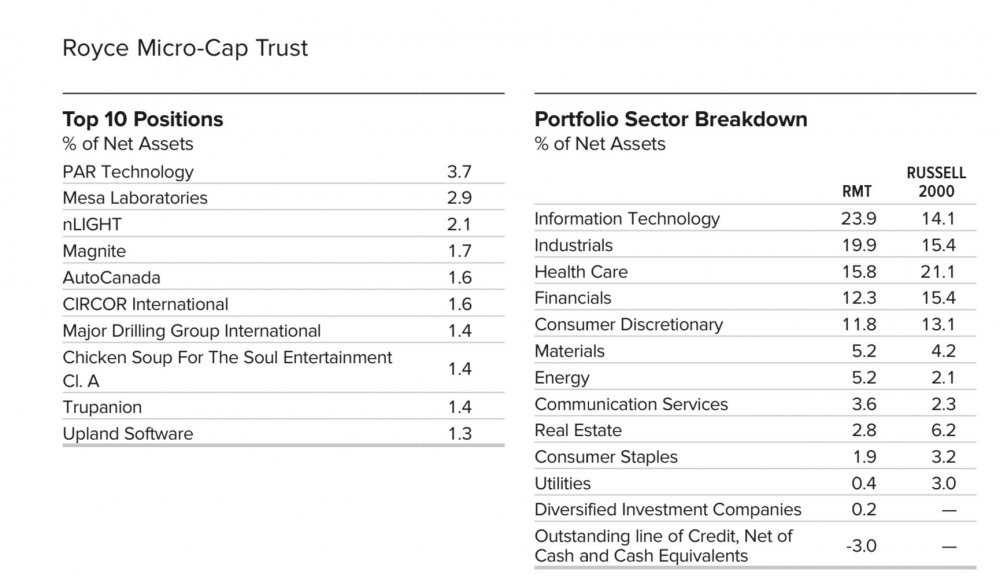1000x577 pixels.
Task: Click the Upland Software position name
Action: (128, 434)
